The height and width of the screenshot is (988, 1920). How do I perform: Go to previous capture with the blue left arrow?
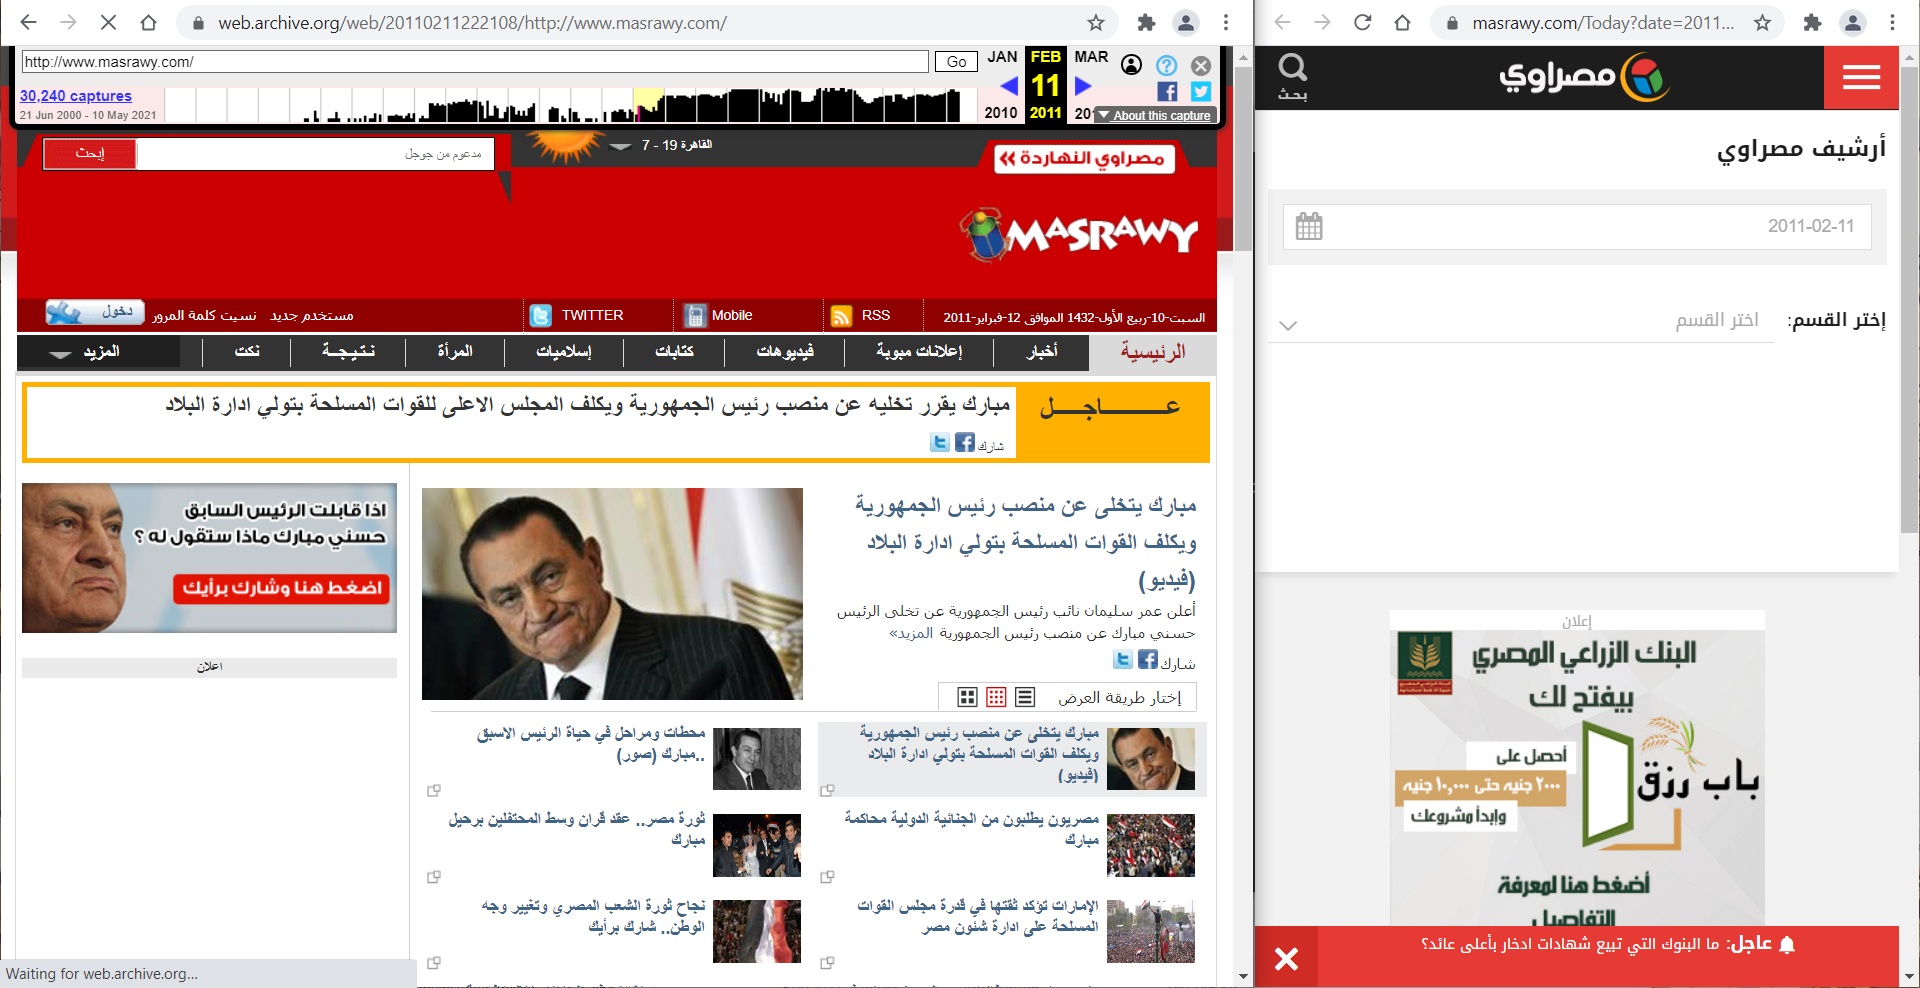[x=1008, y=86]
